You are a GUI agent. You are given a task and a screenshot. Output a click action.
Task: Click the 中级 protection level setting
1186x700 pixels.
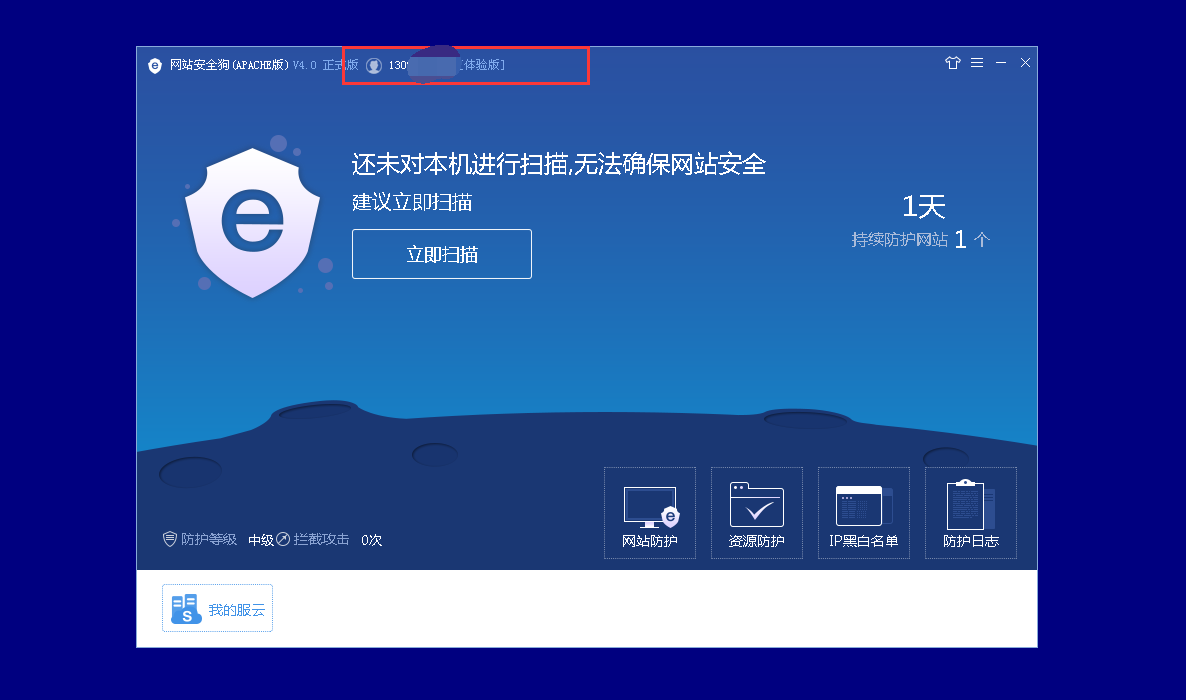(261, 540)
